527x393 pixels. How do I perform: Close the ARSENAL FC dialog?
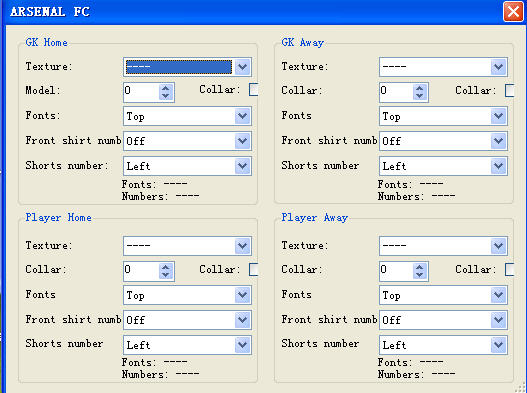coord(513,12)
